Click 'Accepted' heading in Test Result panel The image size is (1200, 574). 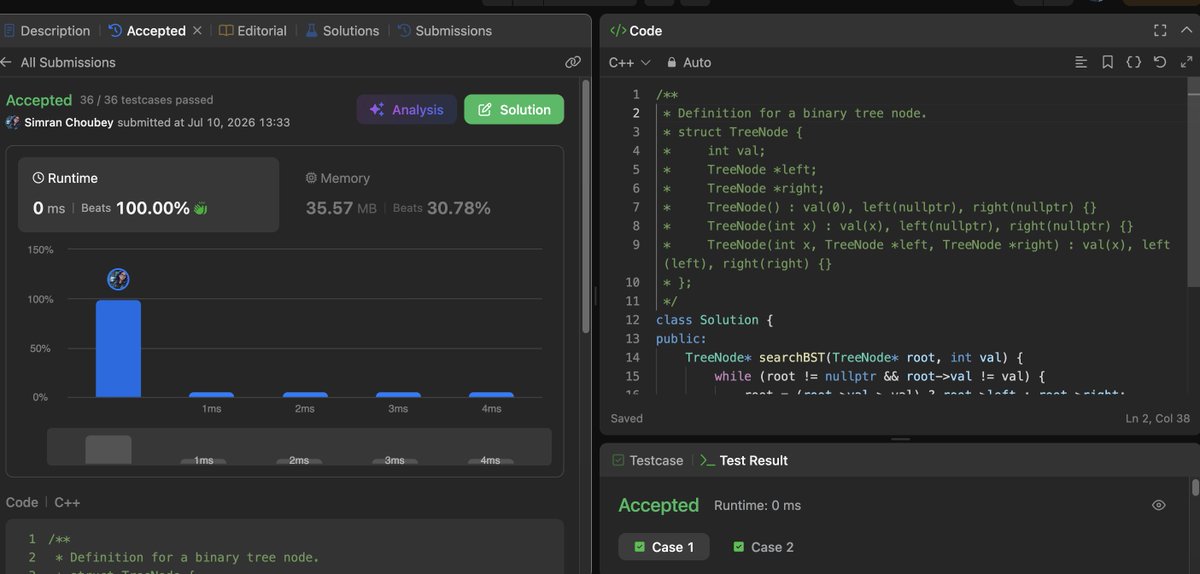pos(658,505)
